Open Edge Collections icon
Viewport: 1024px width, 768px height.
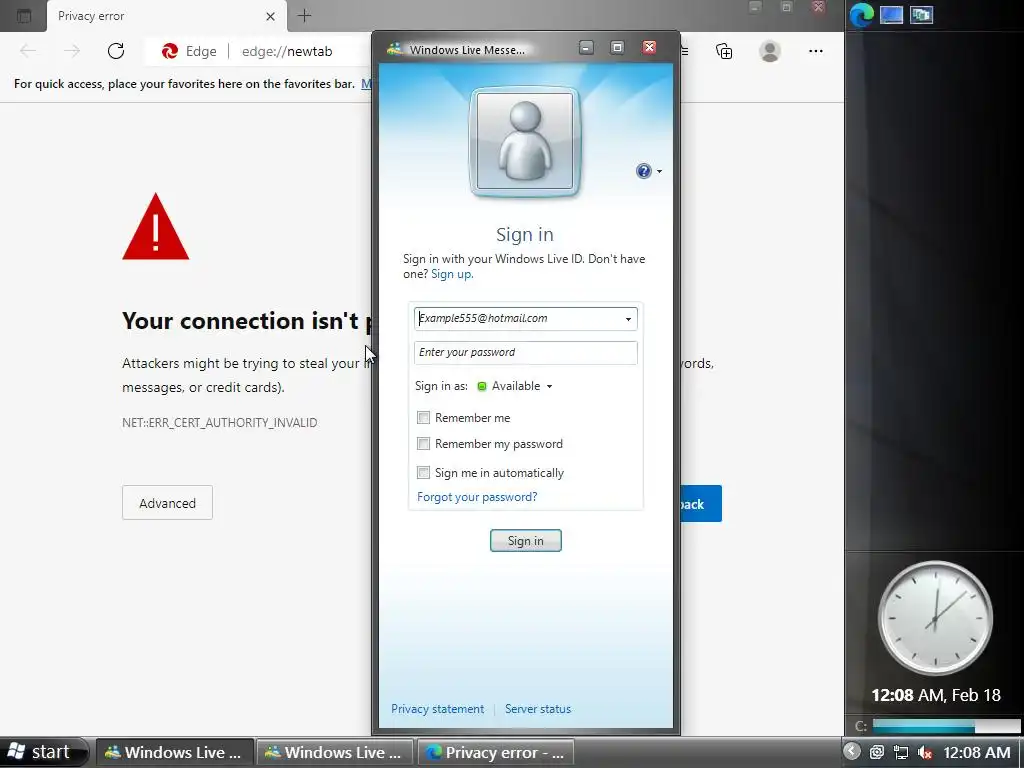[724, 51]
